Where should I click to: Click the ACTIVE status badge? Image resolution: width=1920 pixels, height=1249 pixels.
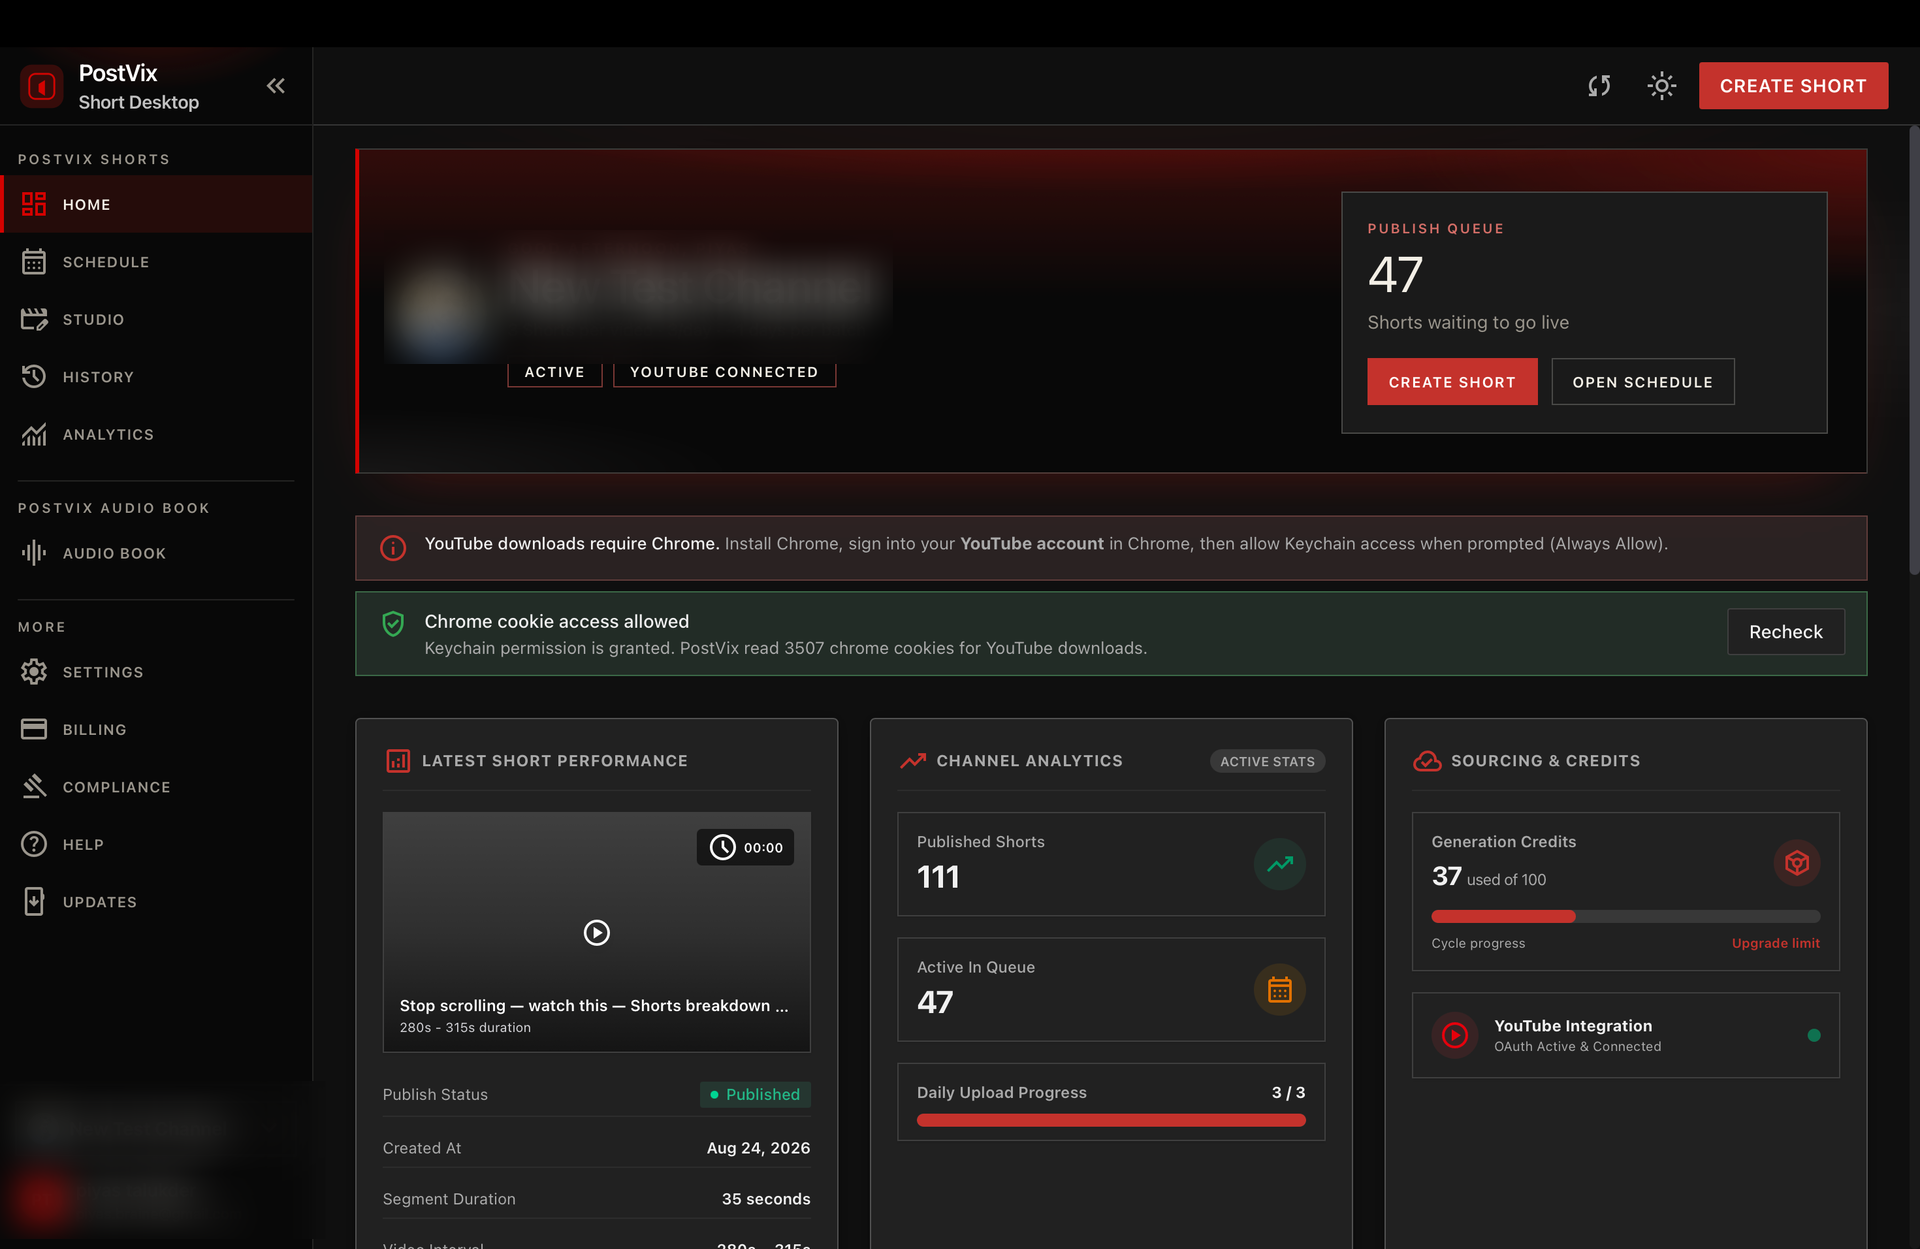tap(555, 372)
